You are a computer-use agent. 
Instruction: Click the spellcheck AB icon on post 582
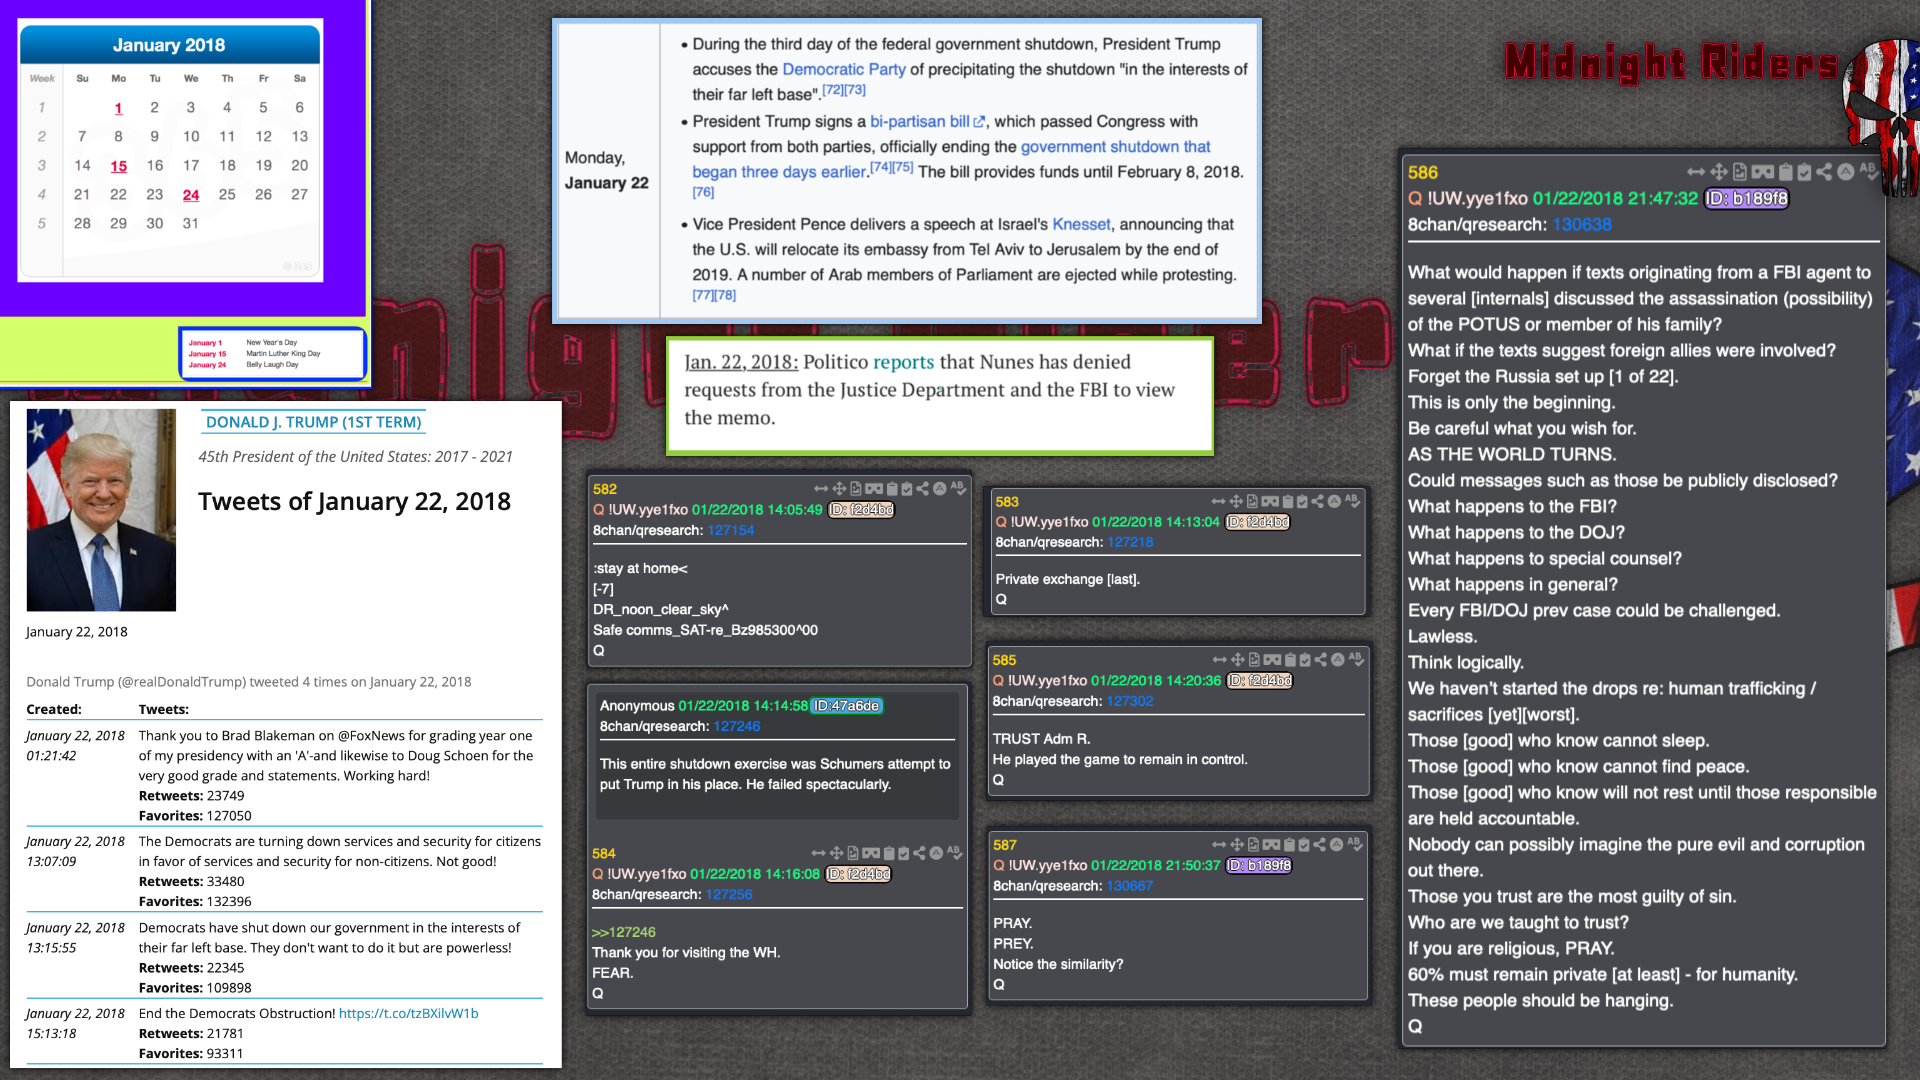(x=958, y=488)
